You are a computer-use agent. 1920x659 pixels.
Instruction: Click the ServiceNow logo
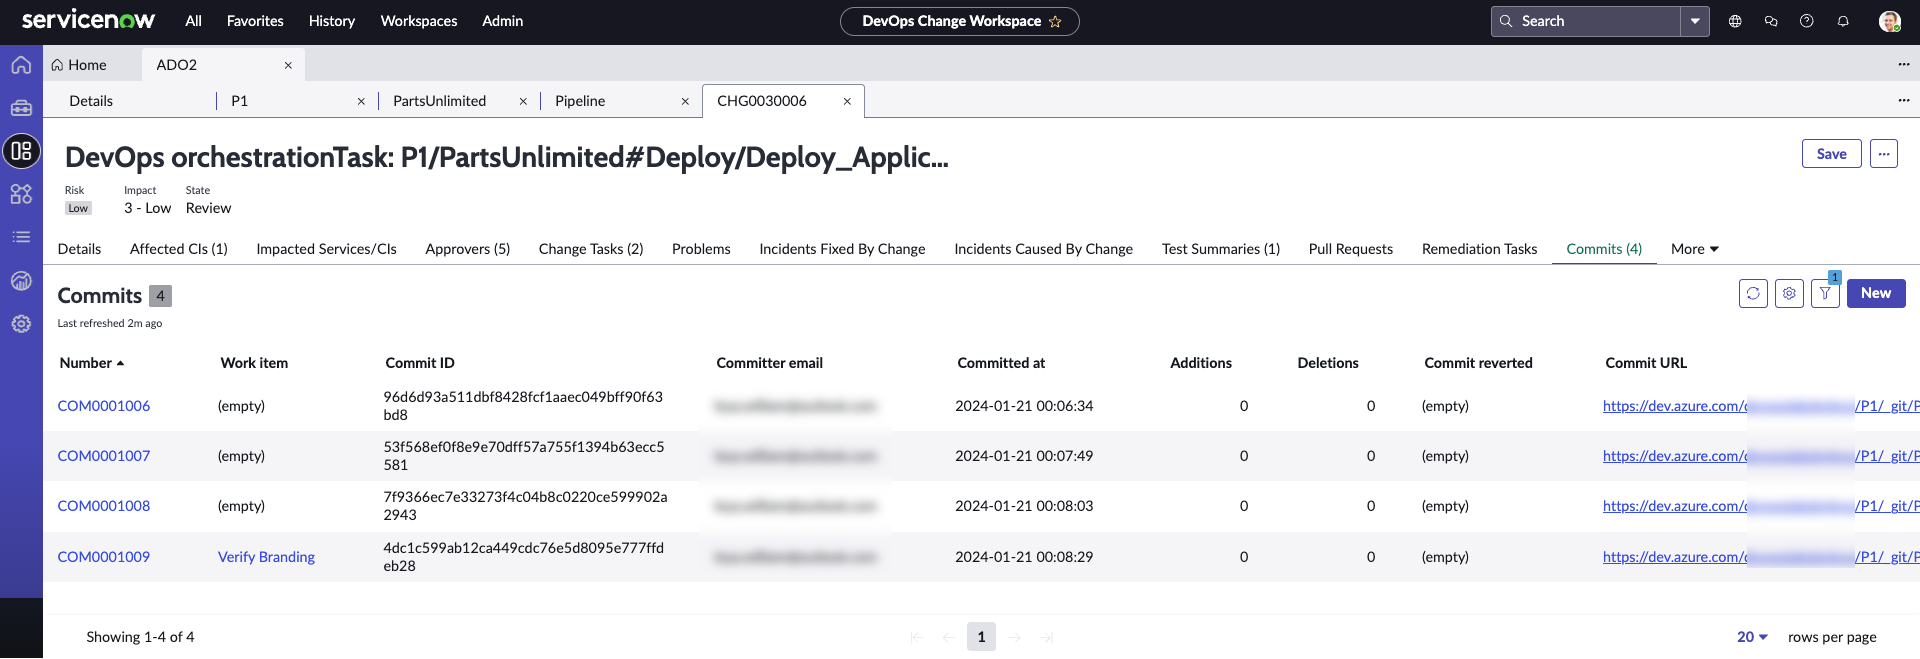coord(88,20)
